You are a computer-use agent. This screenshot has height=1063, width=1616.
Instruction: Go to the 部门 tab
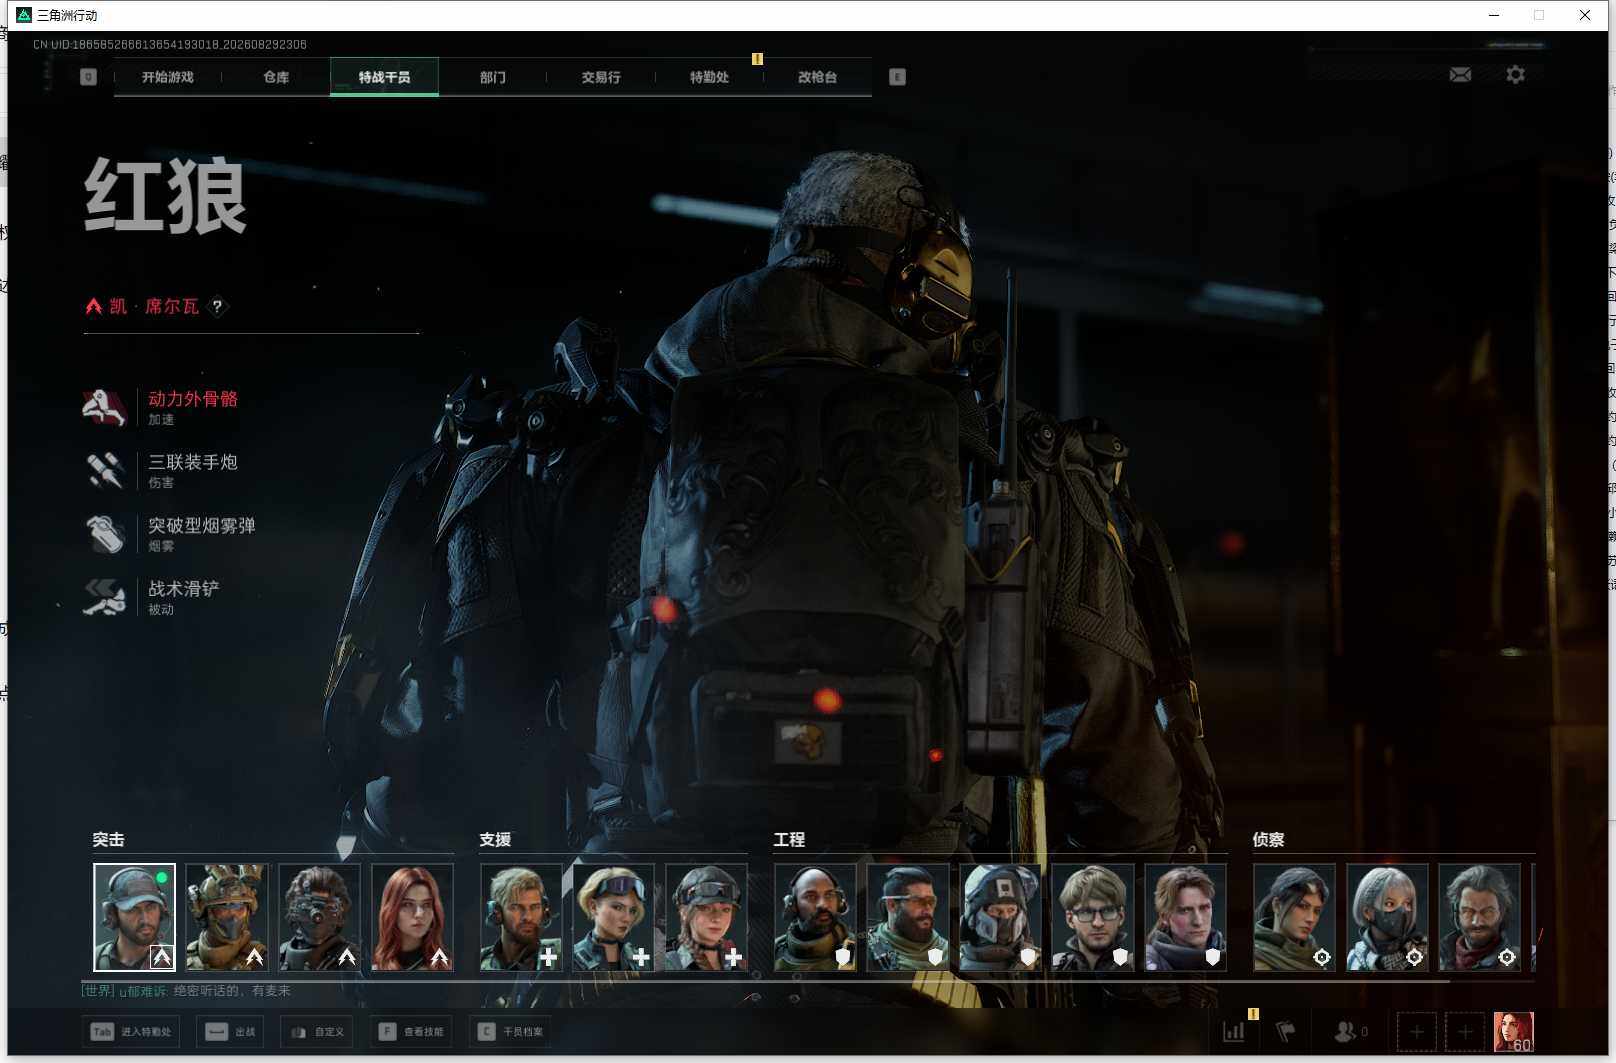[x=492, y=77]
